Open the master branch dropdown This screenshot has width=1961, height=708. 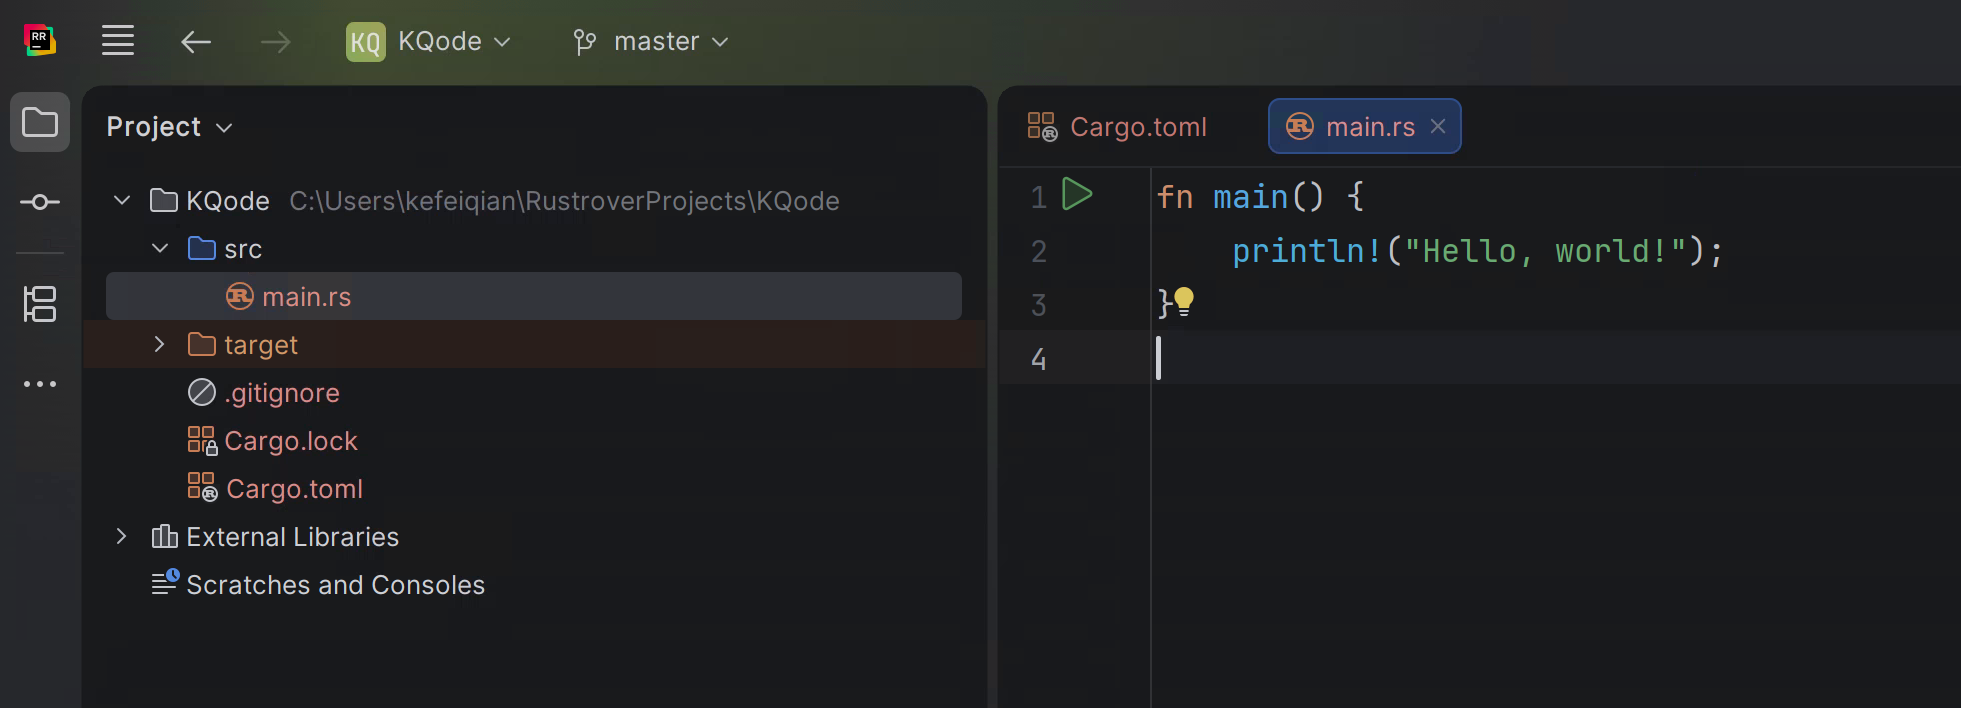(651, 42)
